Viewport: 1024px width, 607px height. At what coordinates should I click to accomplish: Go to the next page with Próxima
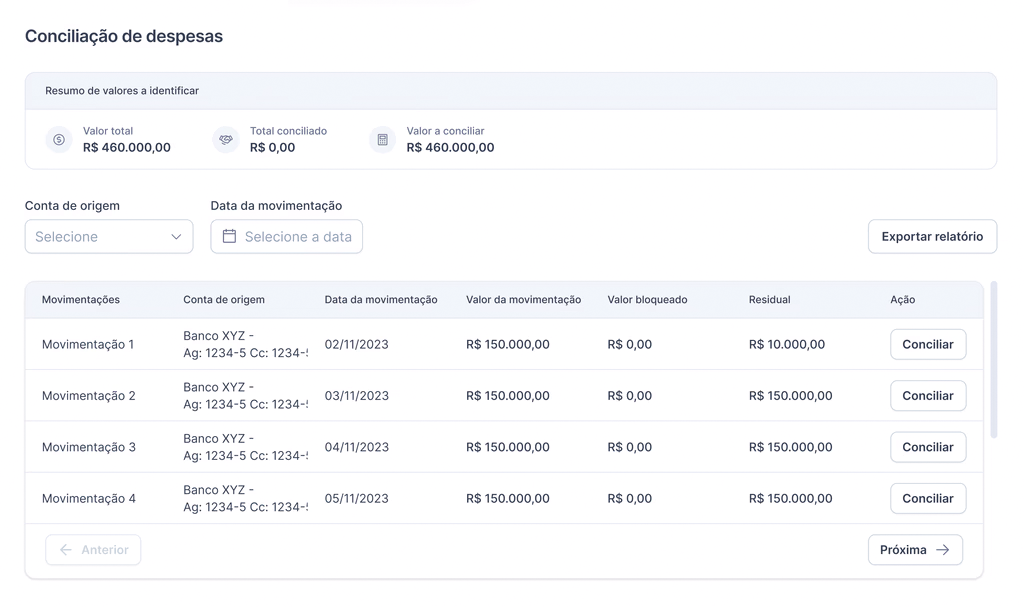[914, 550]
